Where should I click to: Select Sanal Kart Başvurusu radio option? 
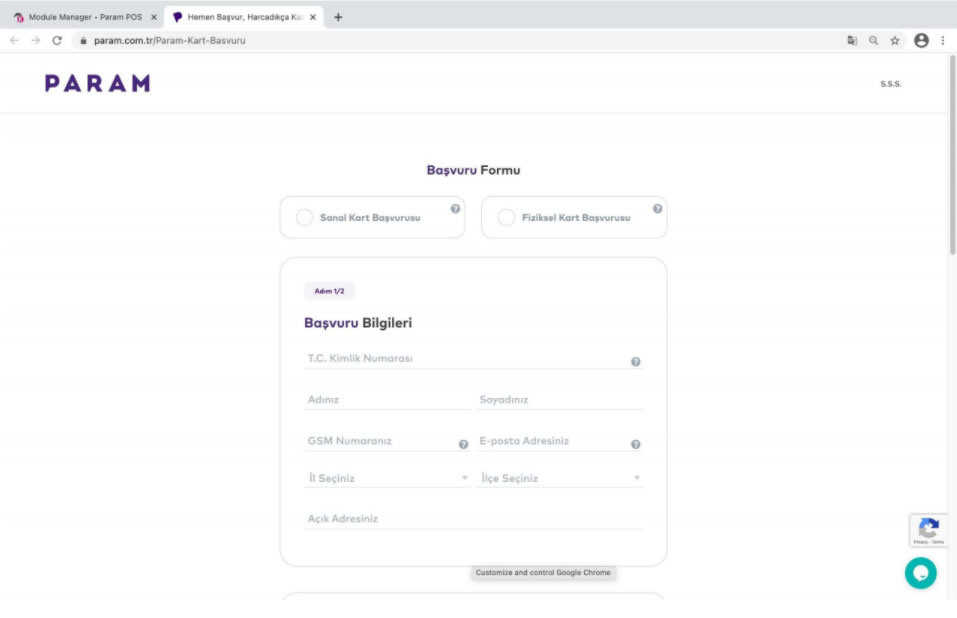pyautogui.click(x=305, y=217)
